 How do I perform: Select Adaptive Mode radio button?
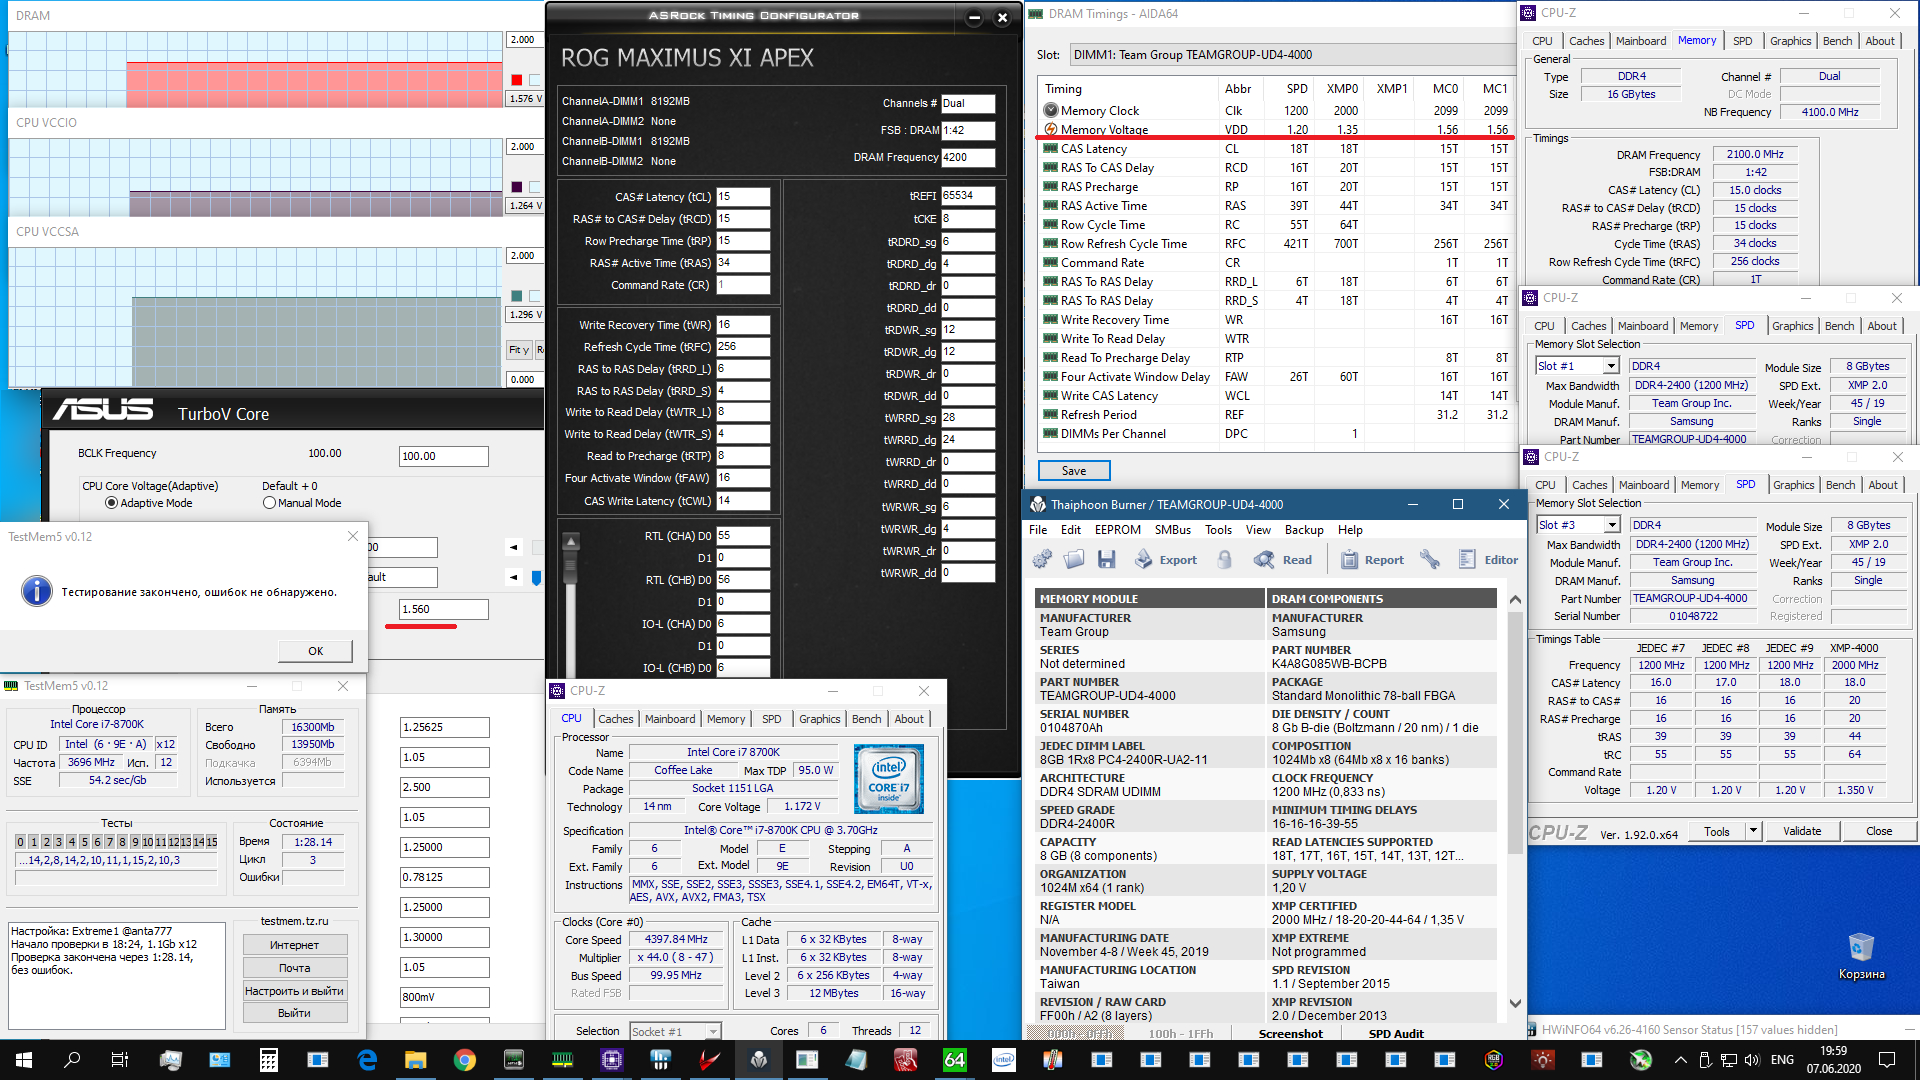(x=111, y=503)
